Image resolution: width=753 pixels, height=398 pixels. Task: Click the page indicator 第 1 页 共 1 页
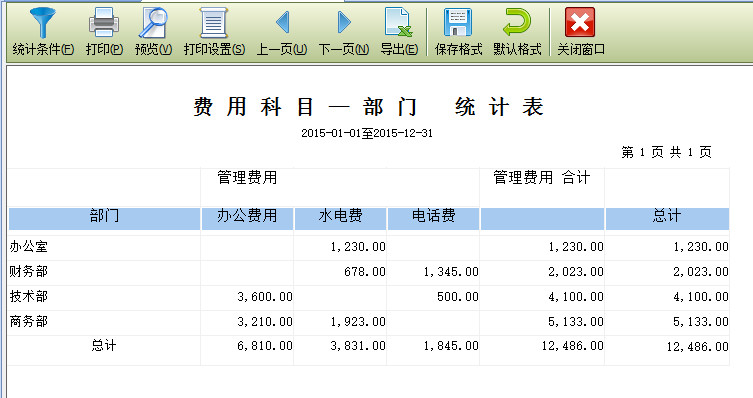coord(666,152)
